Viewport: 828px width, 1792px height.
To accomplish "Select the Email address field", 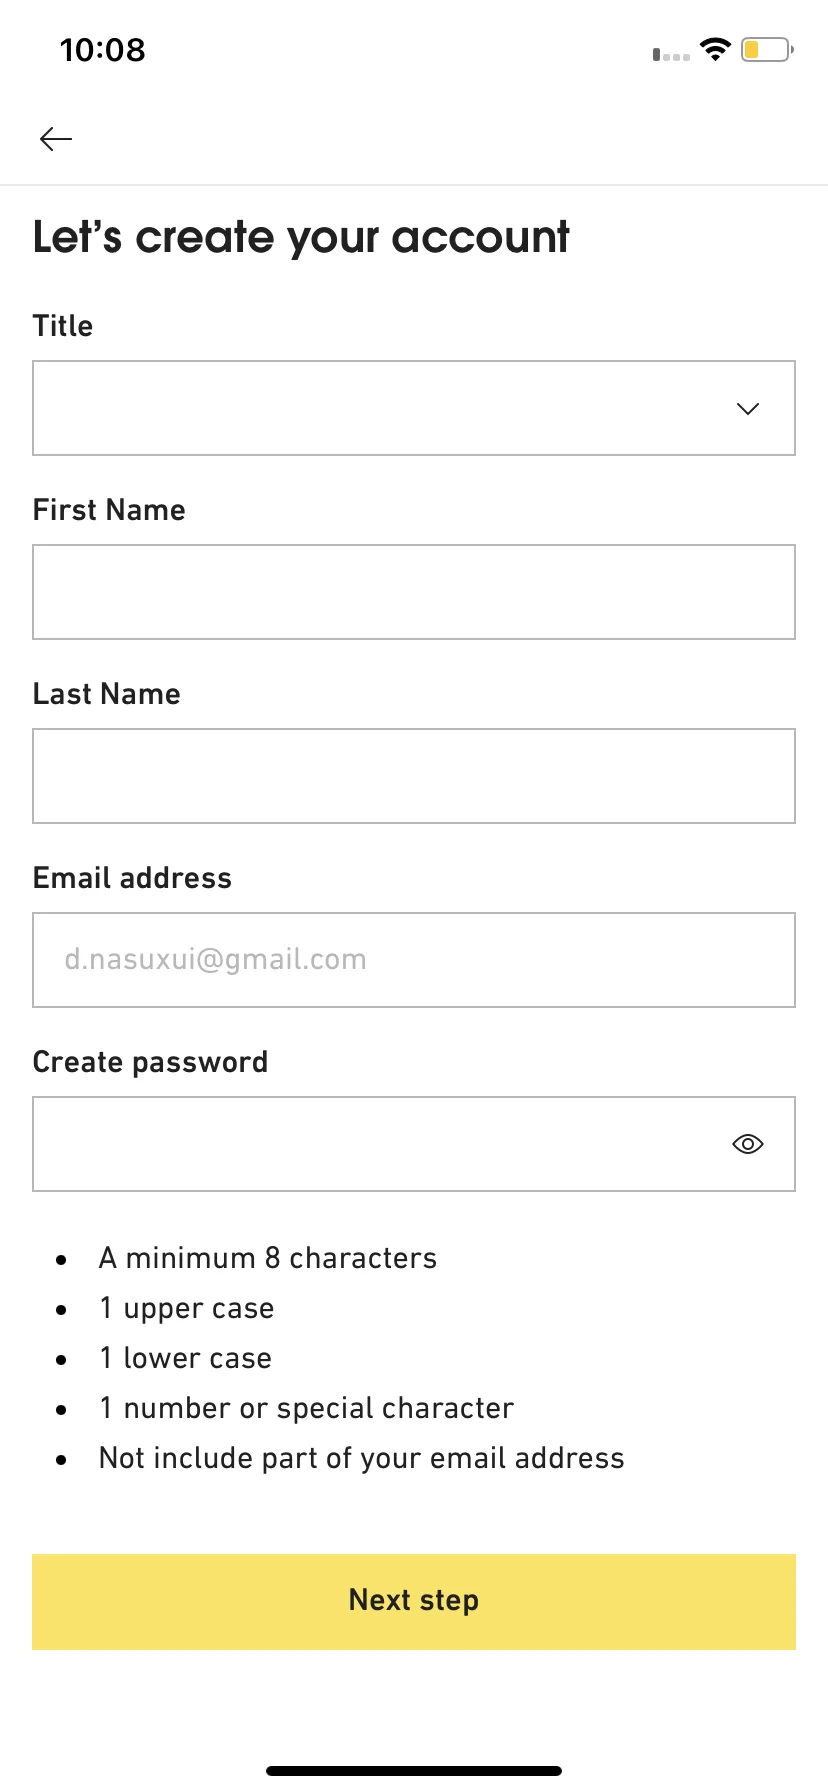I will 414,960.
